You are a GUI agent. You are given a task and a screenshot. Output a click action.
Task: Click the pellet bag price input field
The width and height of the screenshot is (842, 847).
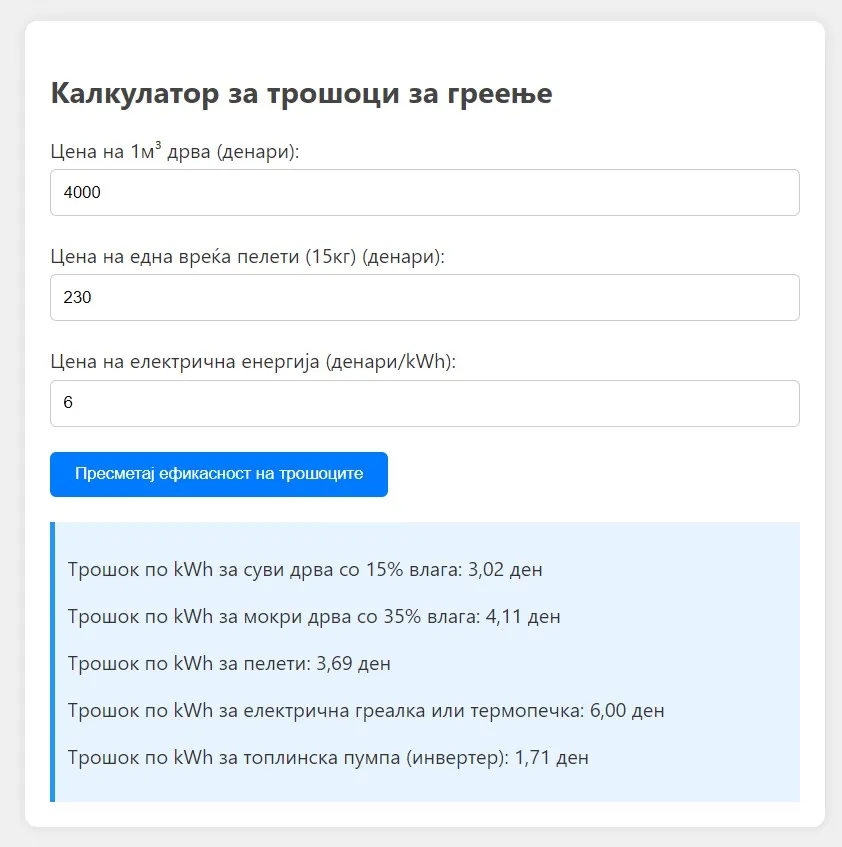point(425,298)
